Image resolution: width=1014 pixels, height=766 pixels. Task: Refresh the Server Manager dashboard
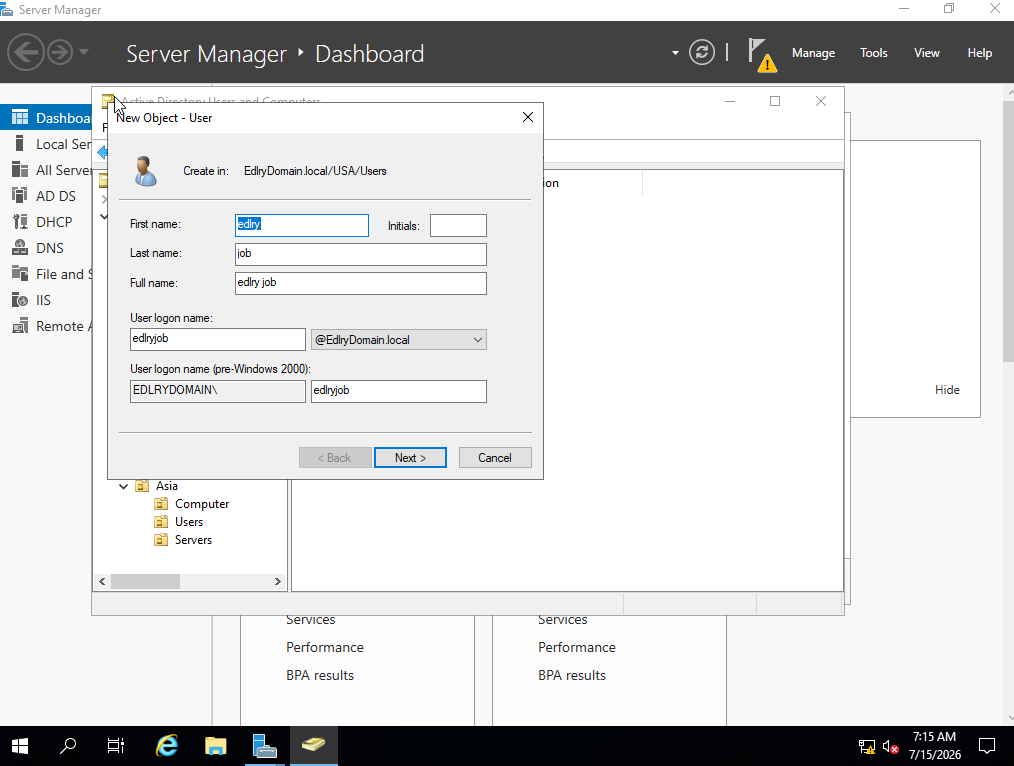[702, 52]
